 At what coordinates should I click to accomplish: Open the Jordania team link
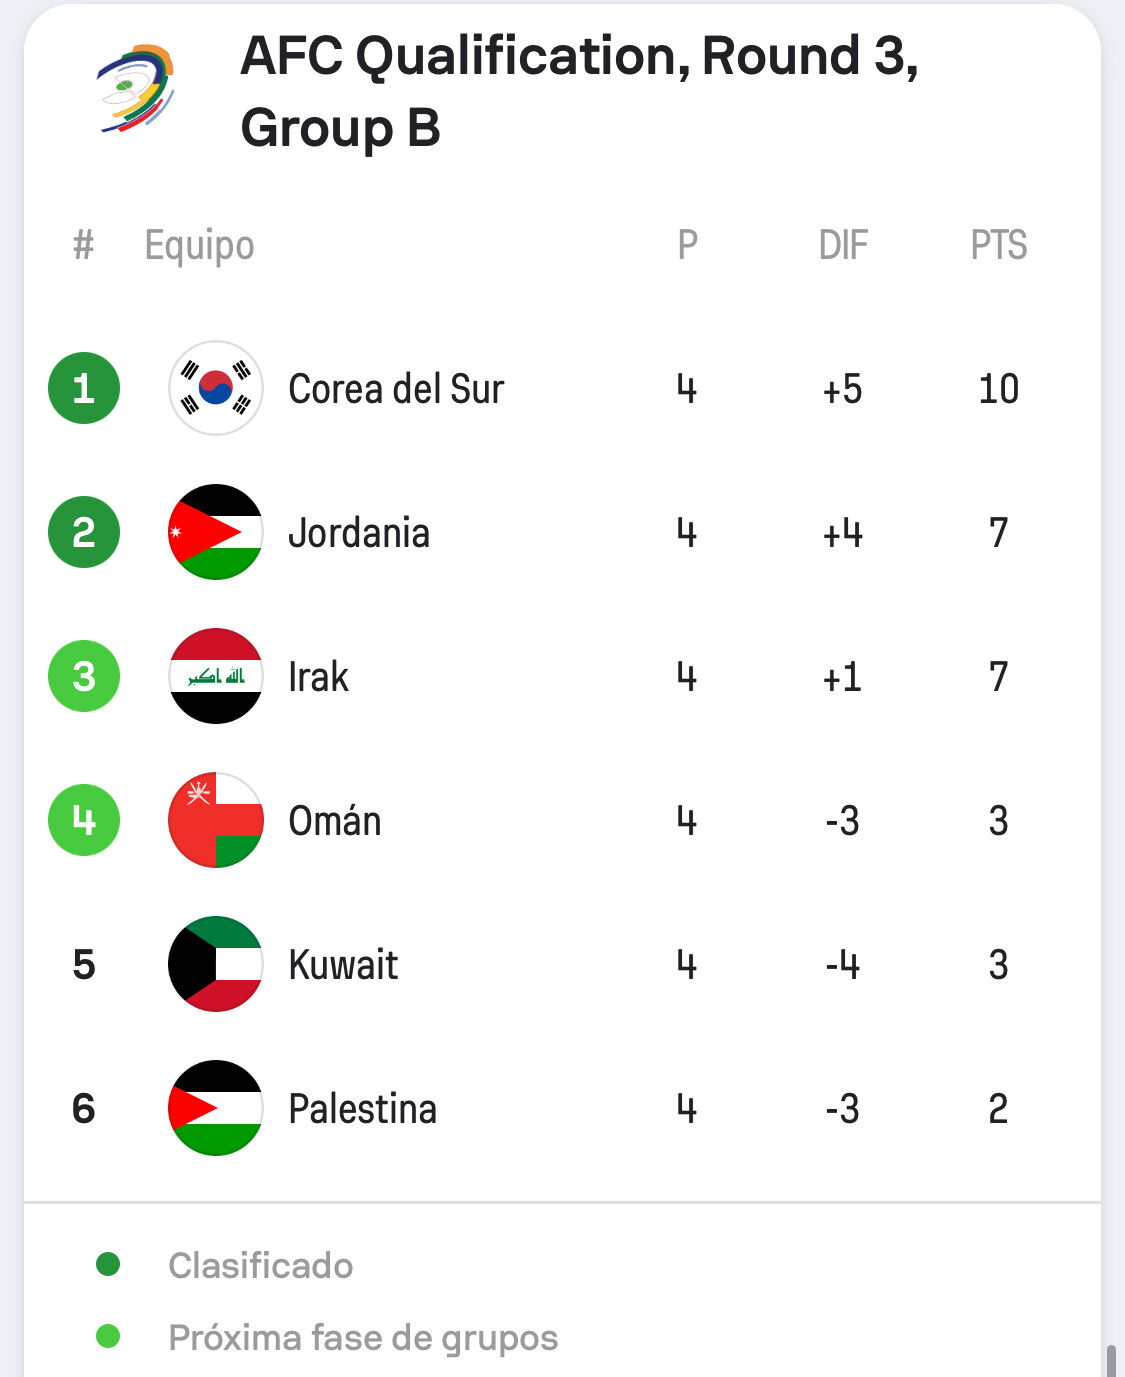tap(359, 533)
